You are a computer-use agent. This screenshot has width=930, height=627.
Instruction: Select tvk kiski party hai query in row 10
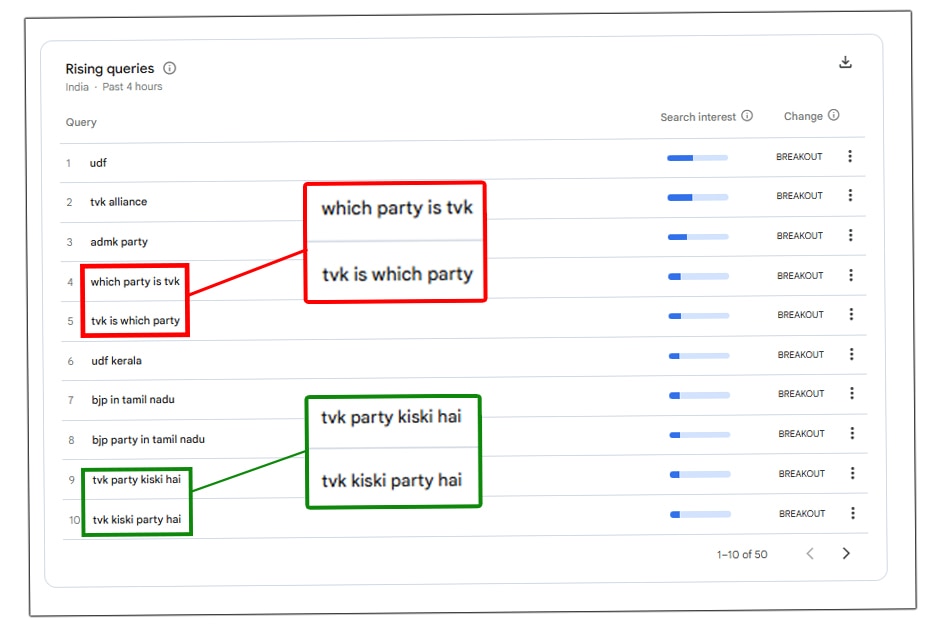tap(137, 520)
